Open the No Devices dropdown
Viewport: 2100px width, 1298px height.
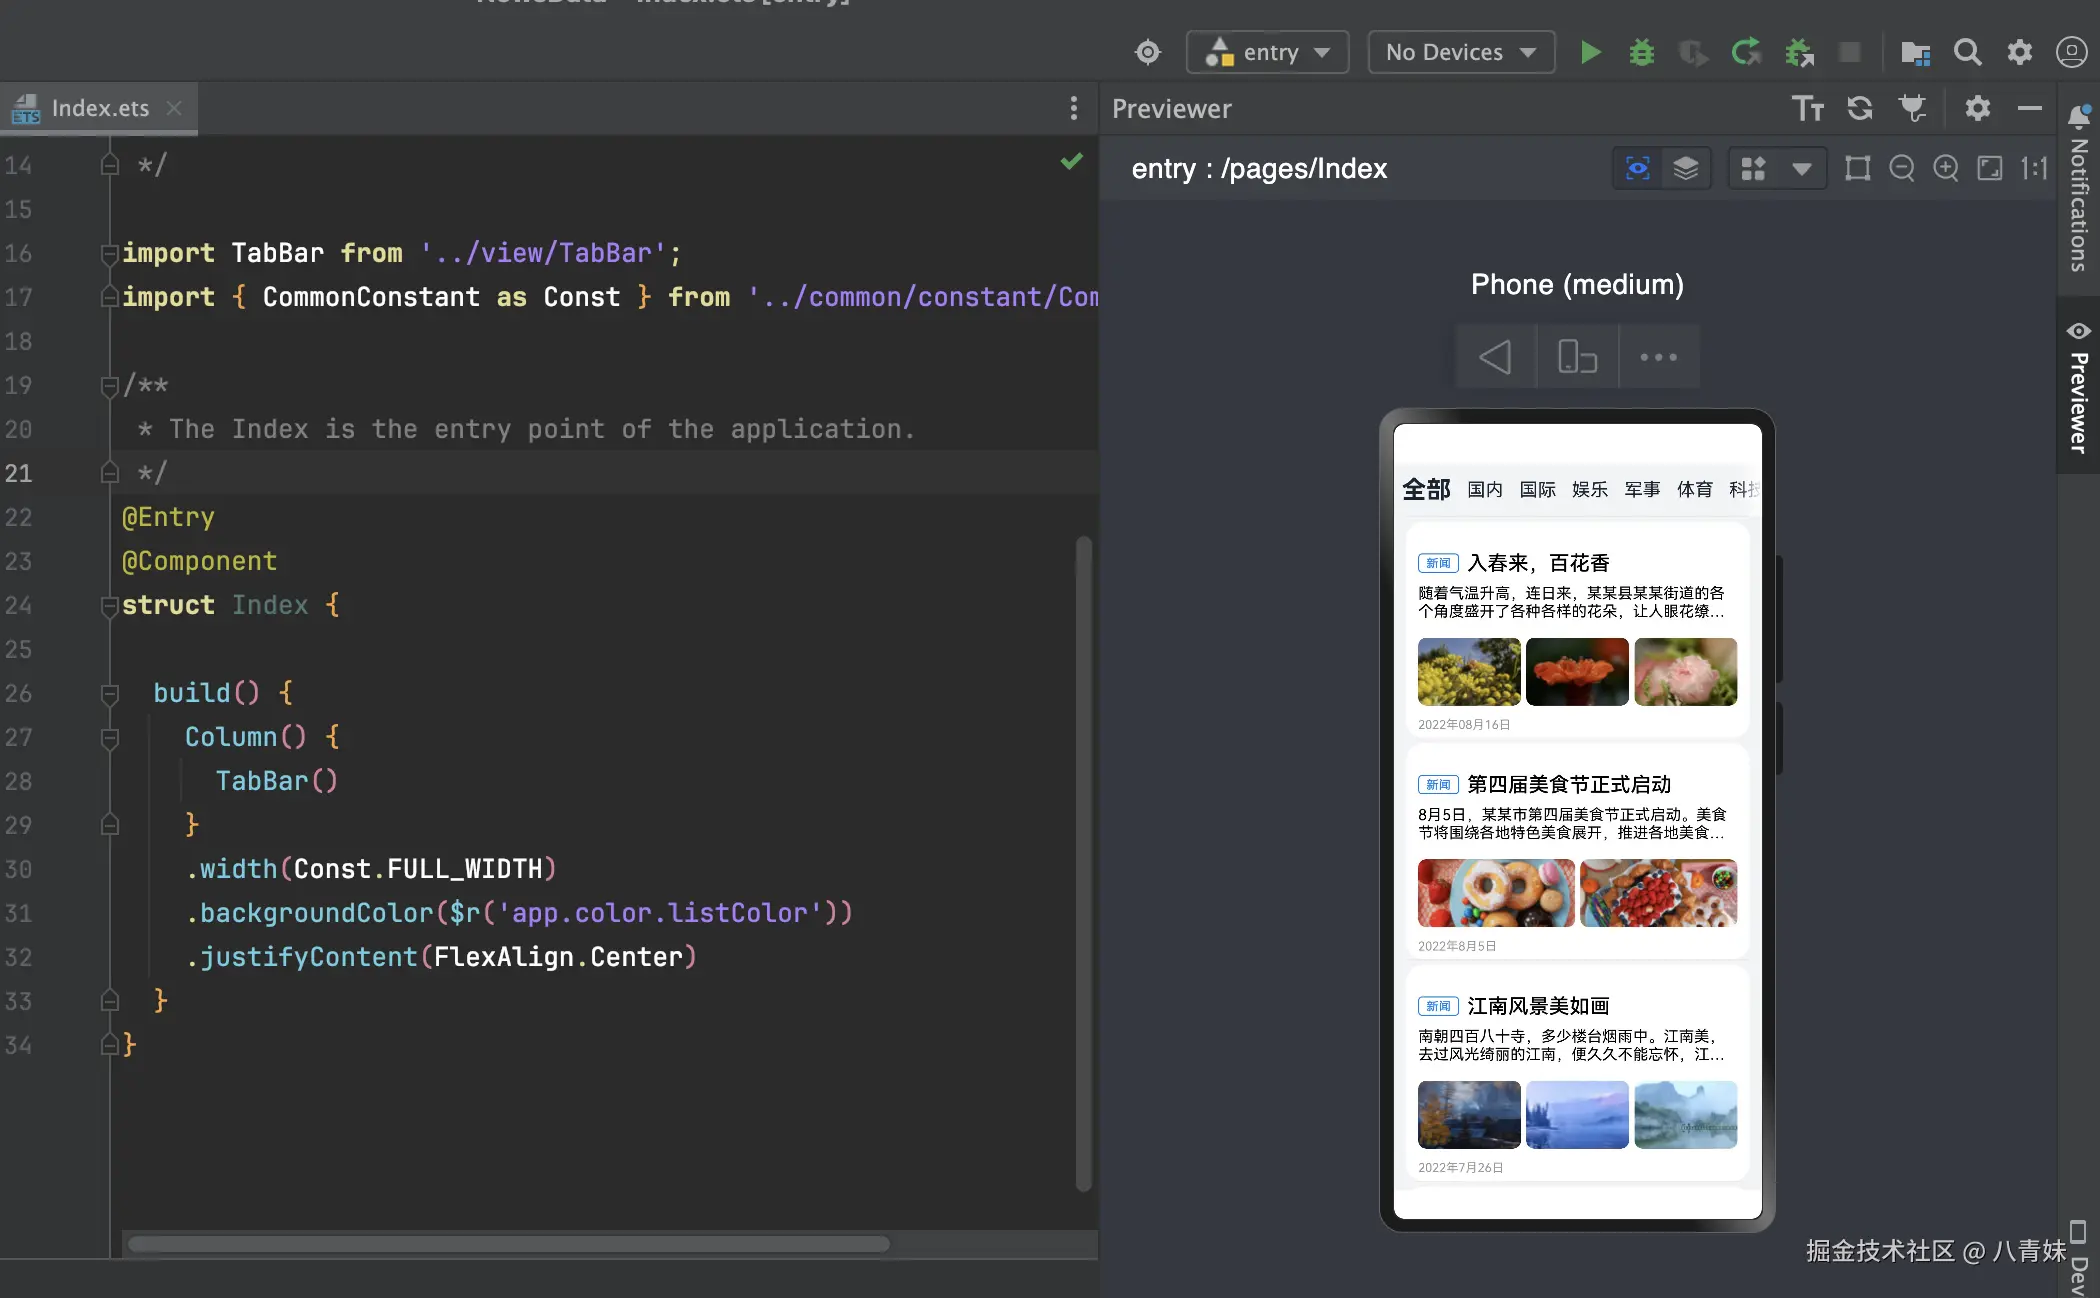(x=1460, y=52)
